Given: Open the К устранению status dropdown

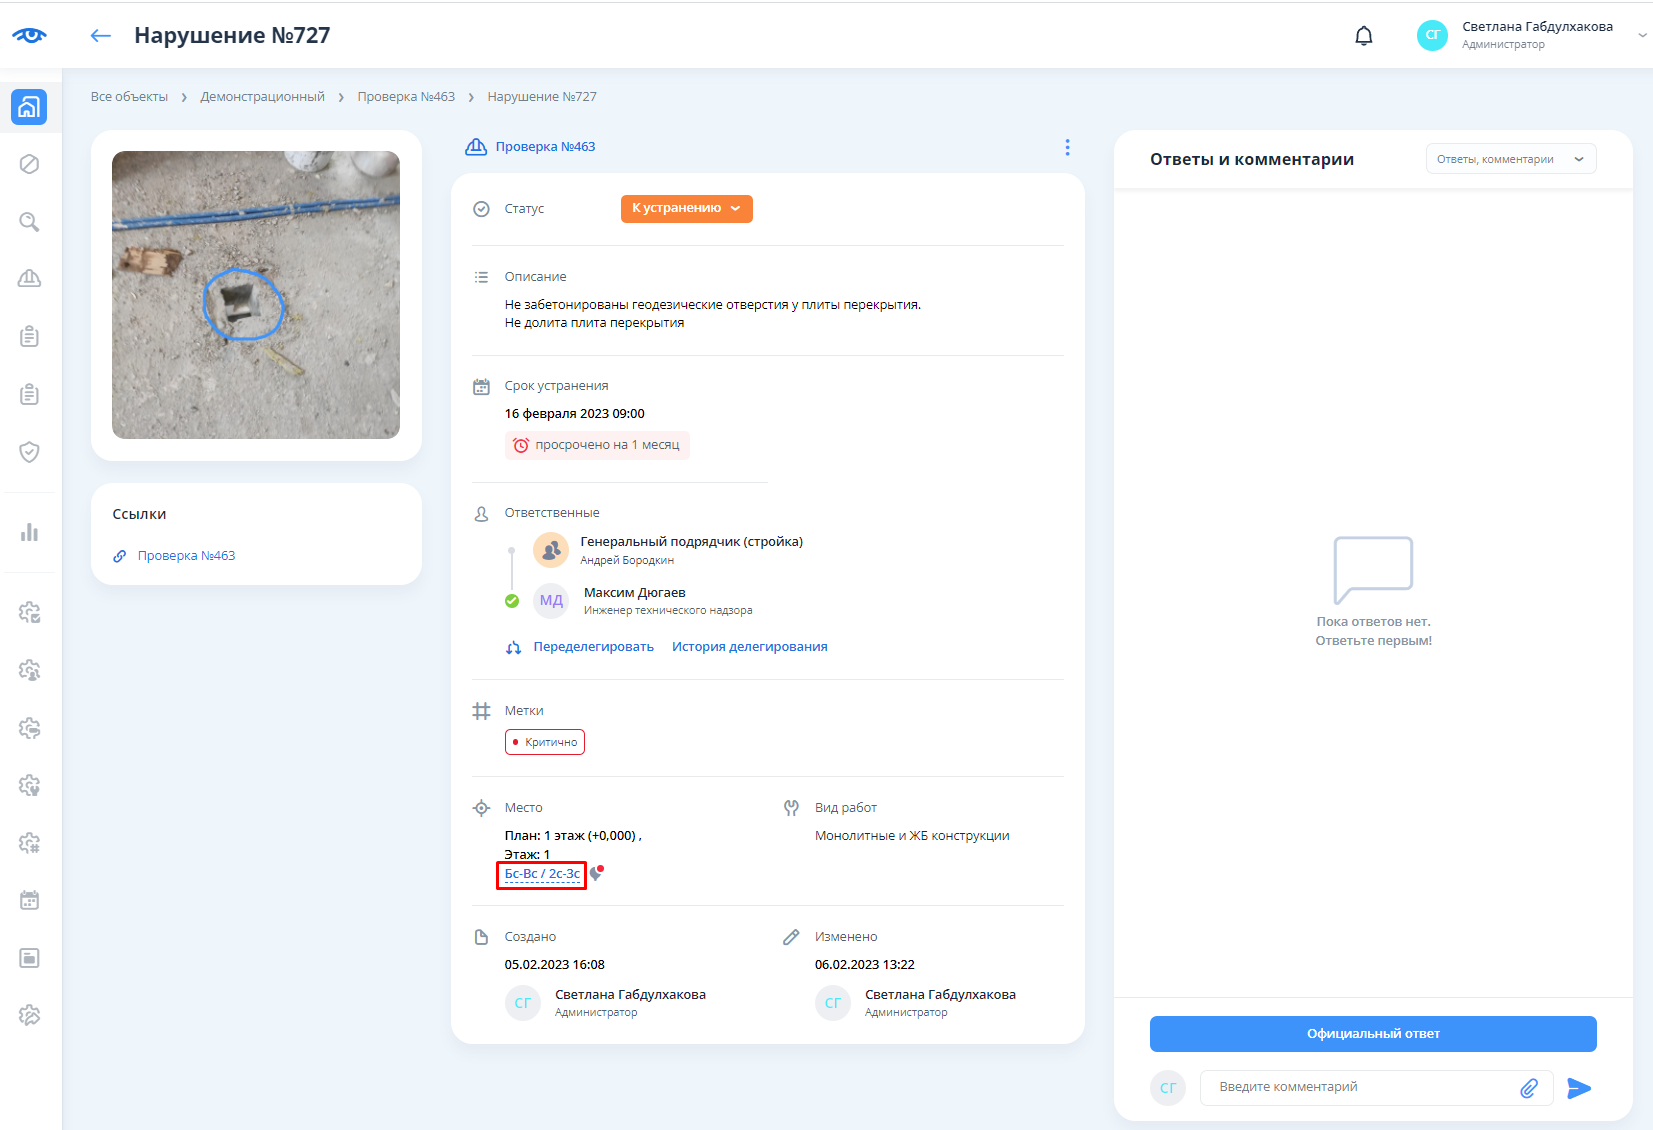Looking at the screenshot, I should [x=686, y=208].
